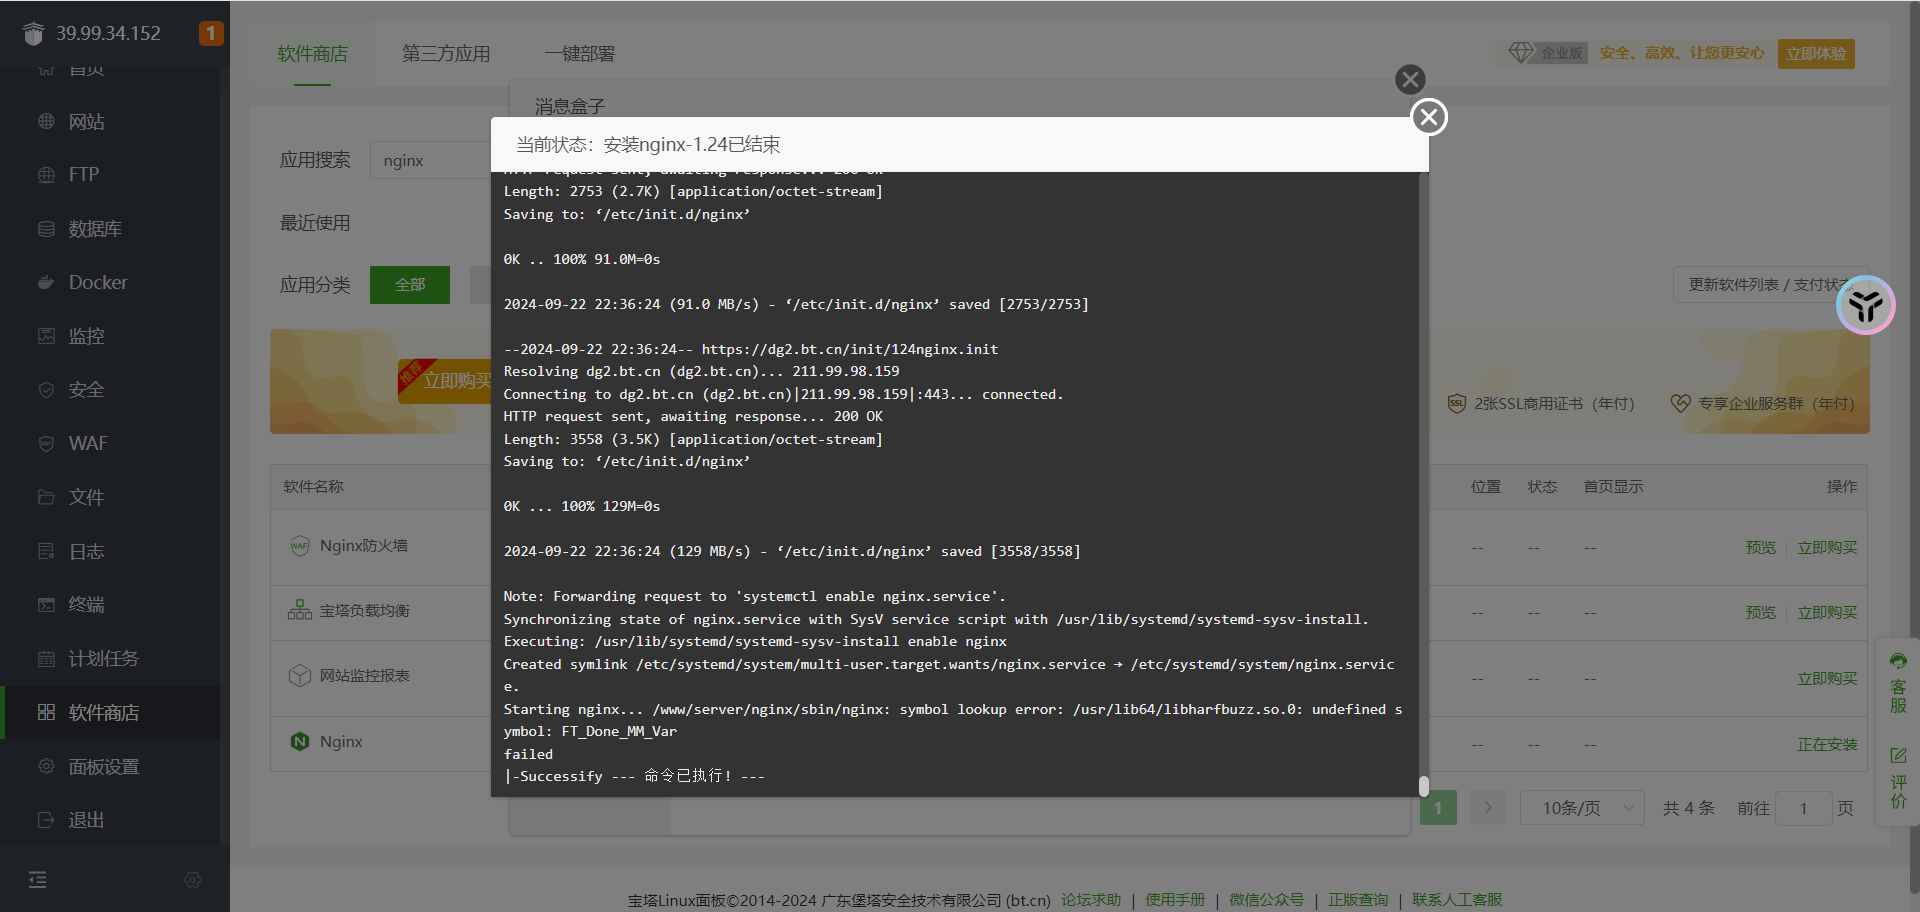Image resolution: width=1920 pixels, height=912 pixels.
Task: Open the 评价 feedback side tab
Action: tap(1898, 777)
